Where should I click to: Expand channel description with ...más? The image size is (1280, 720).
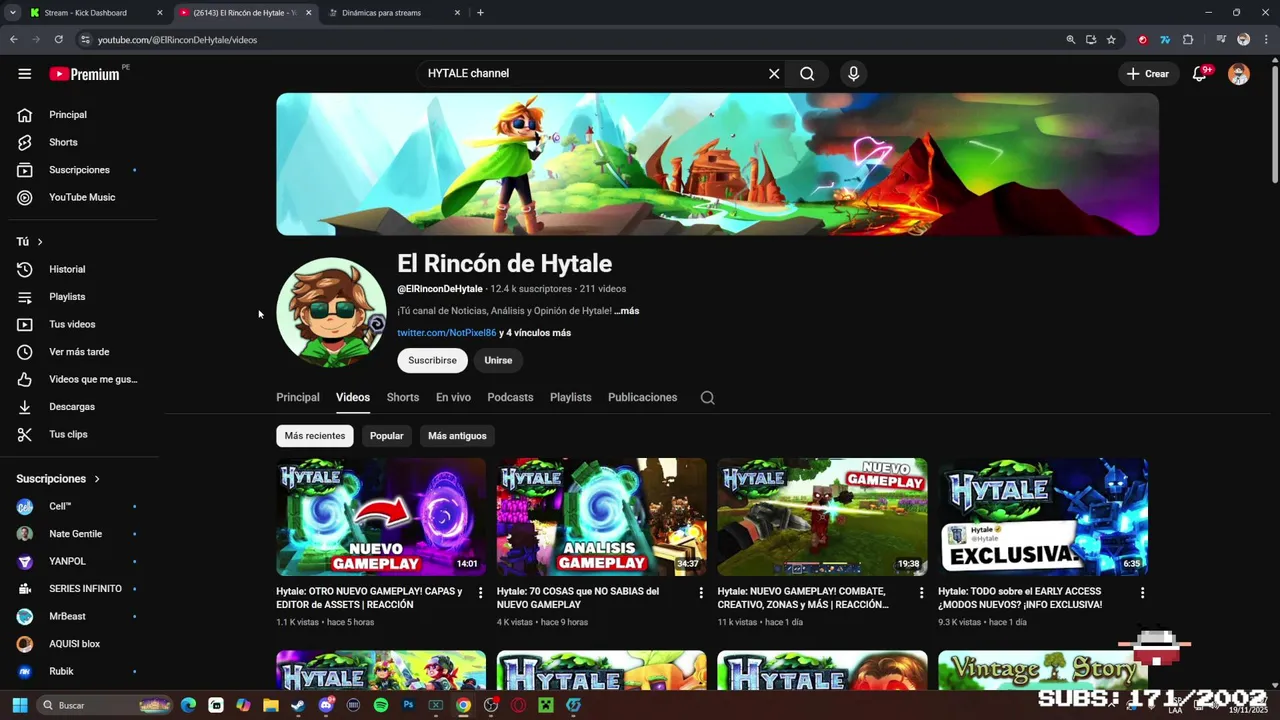coord(627,311)
